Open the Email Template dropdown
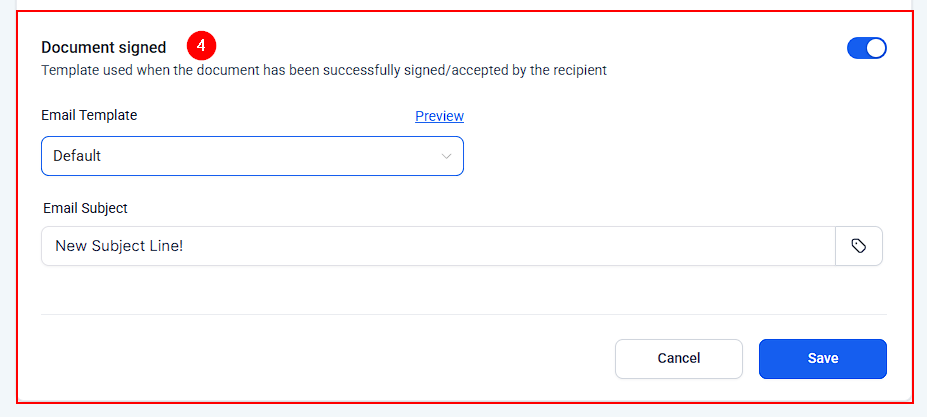Screen dimensions: 927x417 click(252, 156)
